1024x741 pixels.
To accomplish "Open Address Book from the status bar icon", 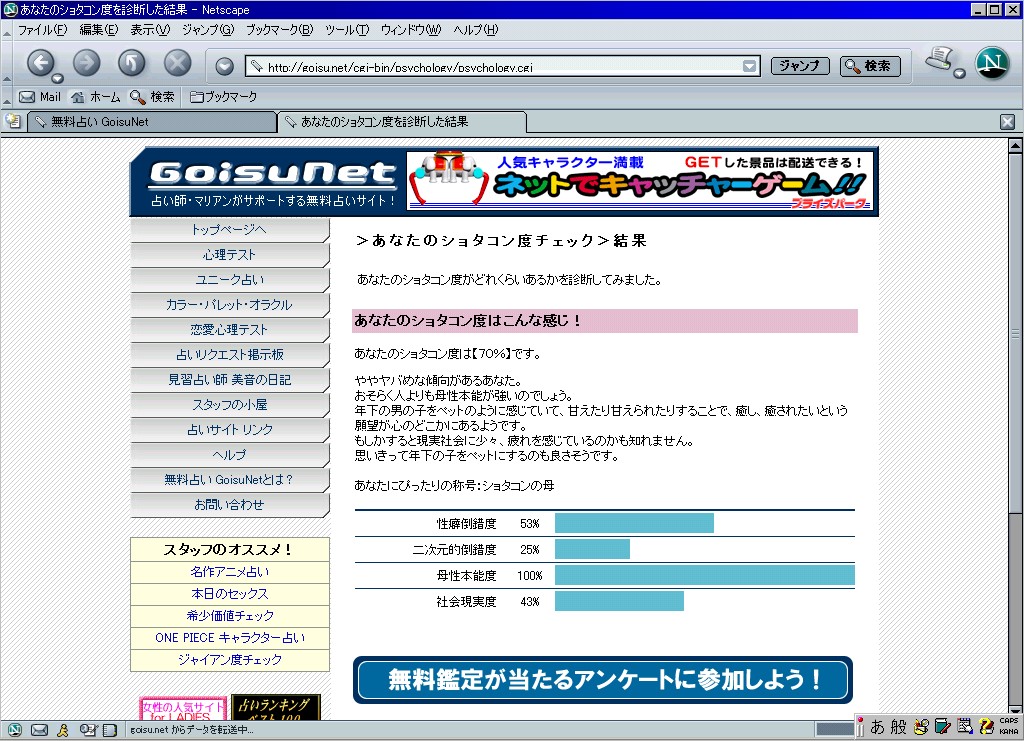I will (x=110, y=730).
